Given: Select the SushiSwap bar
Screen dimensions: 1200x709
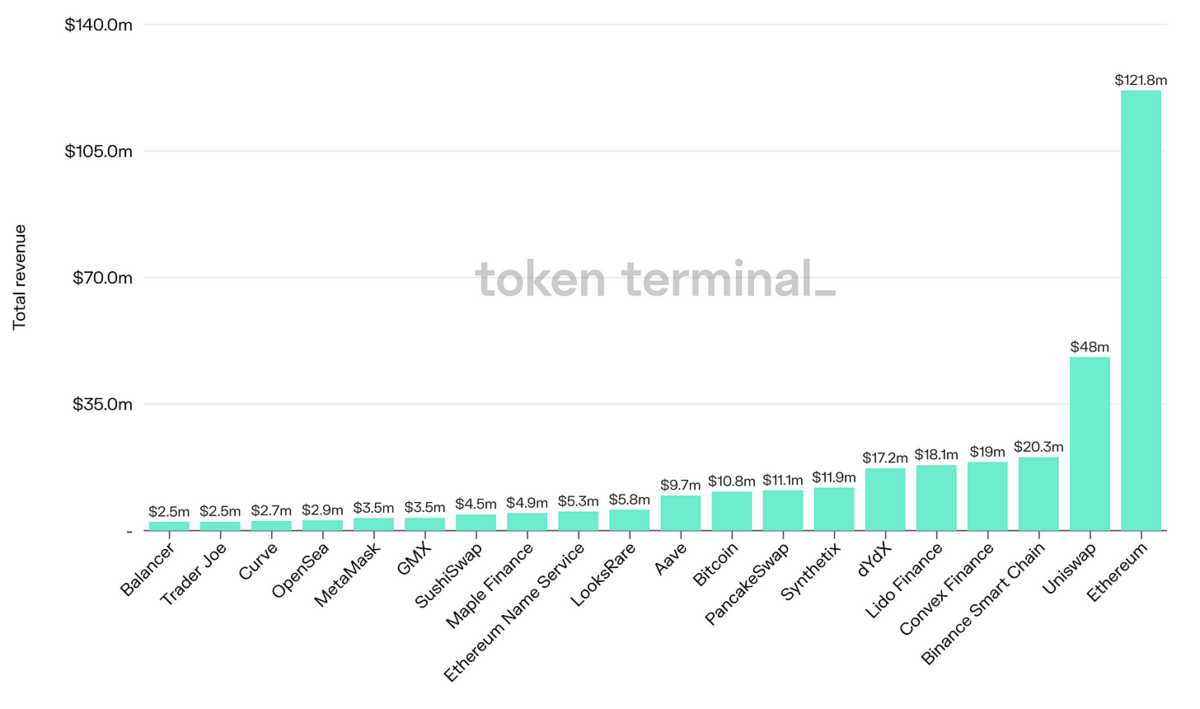Looking at the screenshot, I should (x=476, y=522).
